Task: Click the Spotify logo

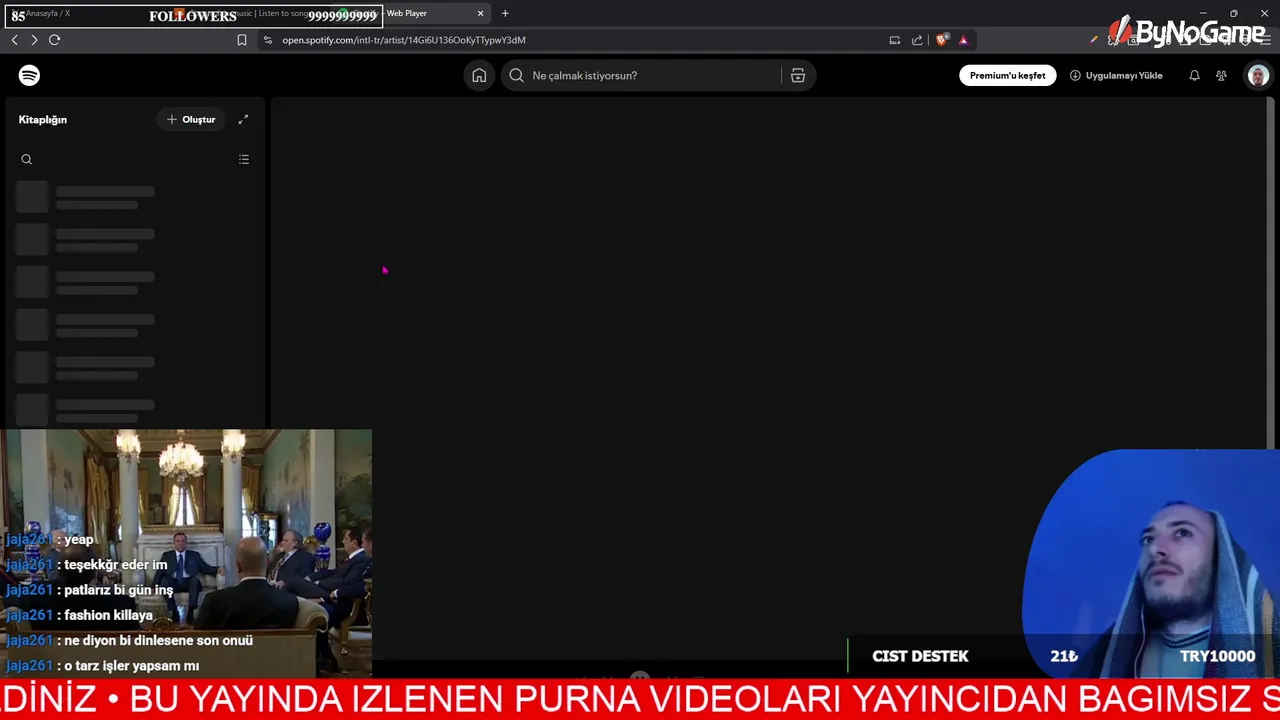Action: (x=29, y=75)
